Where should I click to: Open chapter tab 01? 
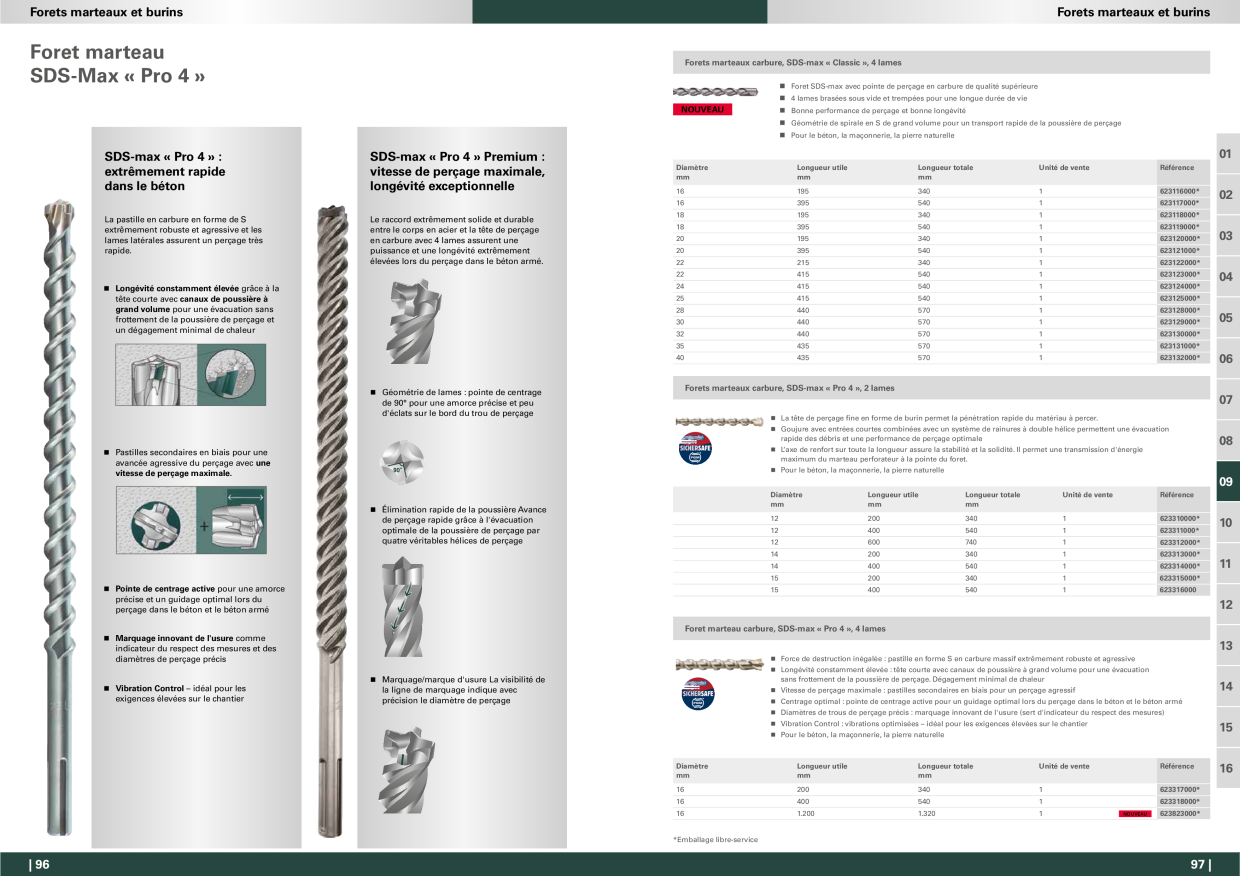coord(1227,153)
